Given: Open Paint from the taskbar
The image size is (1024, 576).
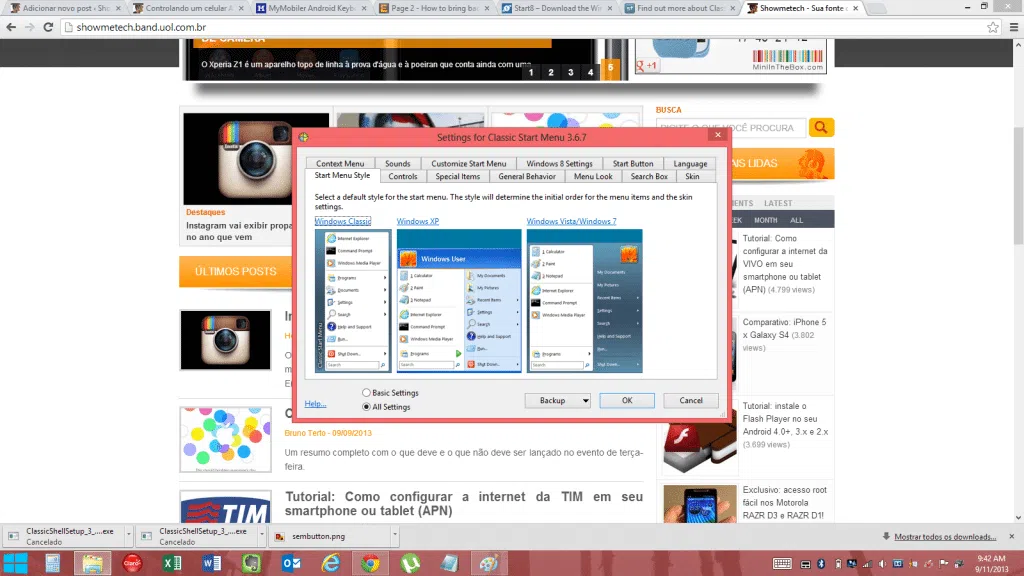Looking at the screenshot, I should 488,563.
